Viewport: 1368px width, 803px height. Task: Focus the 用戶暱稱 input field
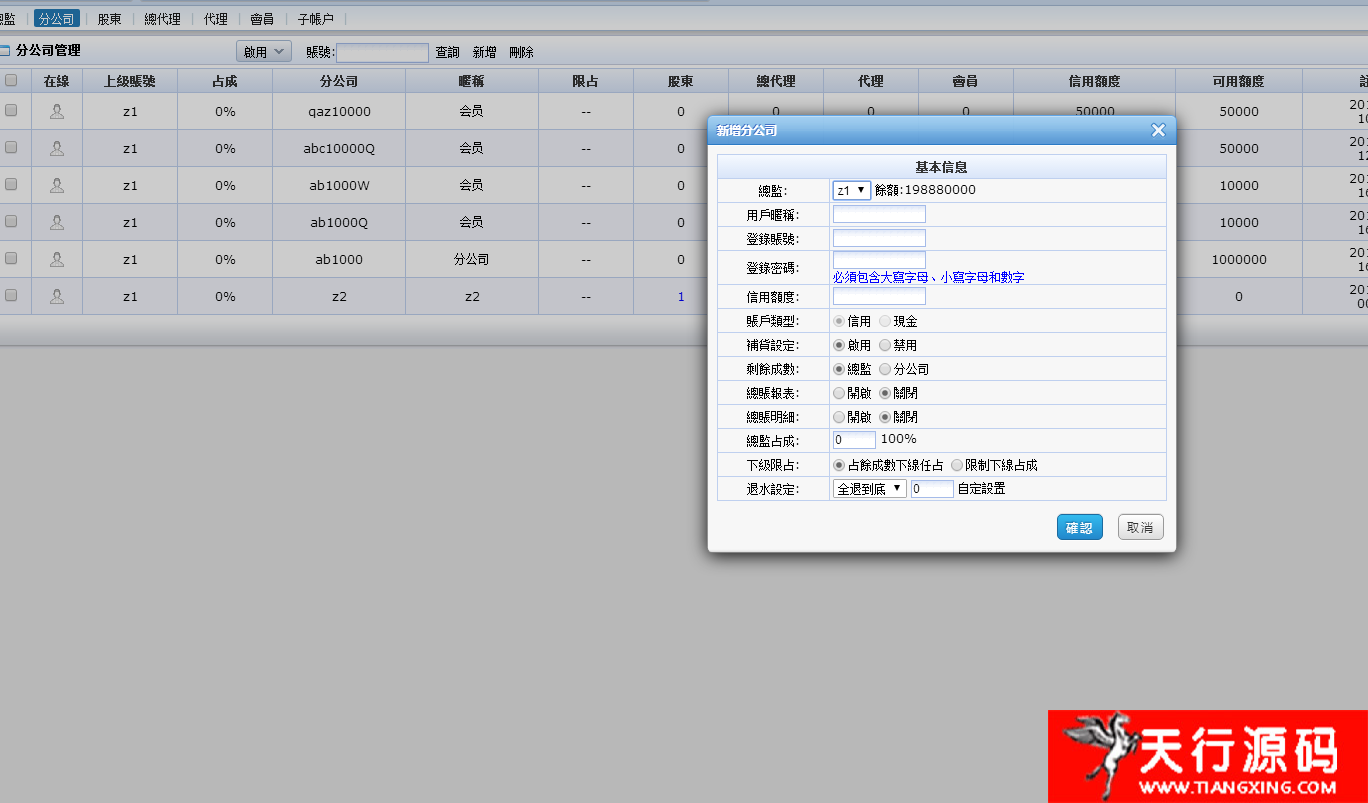coord(879,214)
